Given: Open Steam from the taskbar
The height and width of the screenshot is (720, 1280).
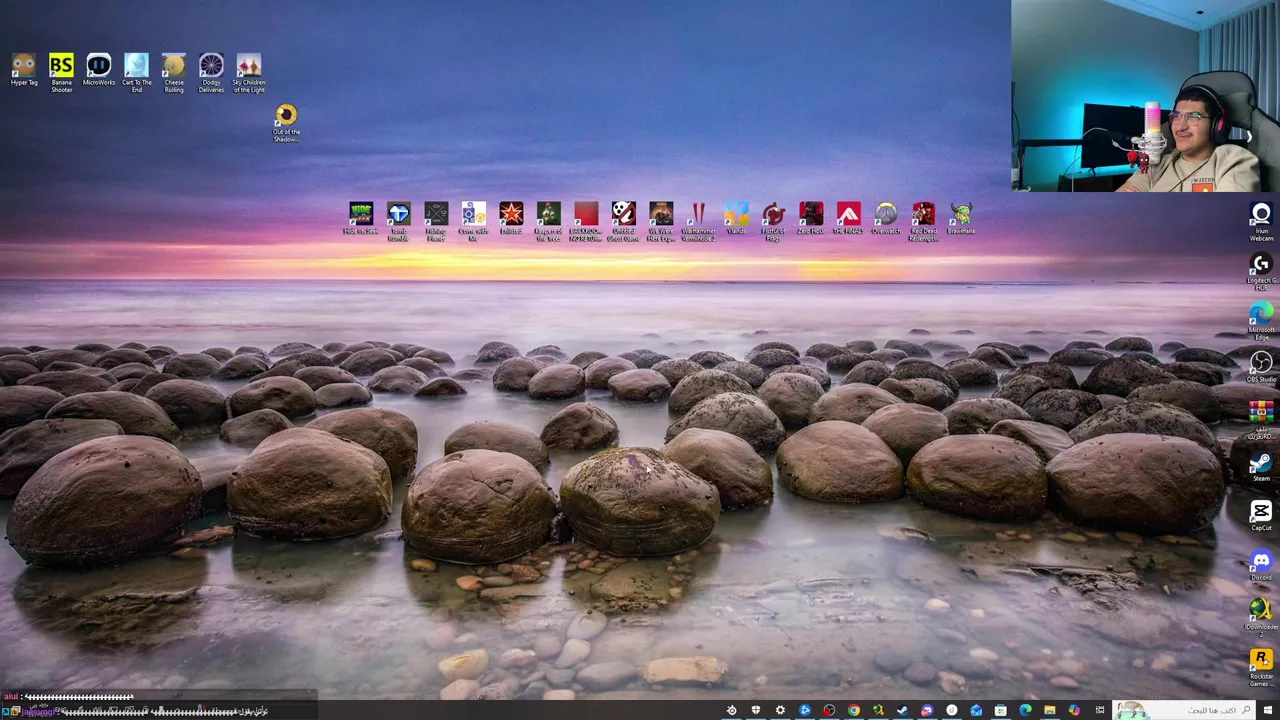Looking at the screenshot, I should pyautogui.click(x=902, y=710).
